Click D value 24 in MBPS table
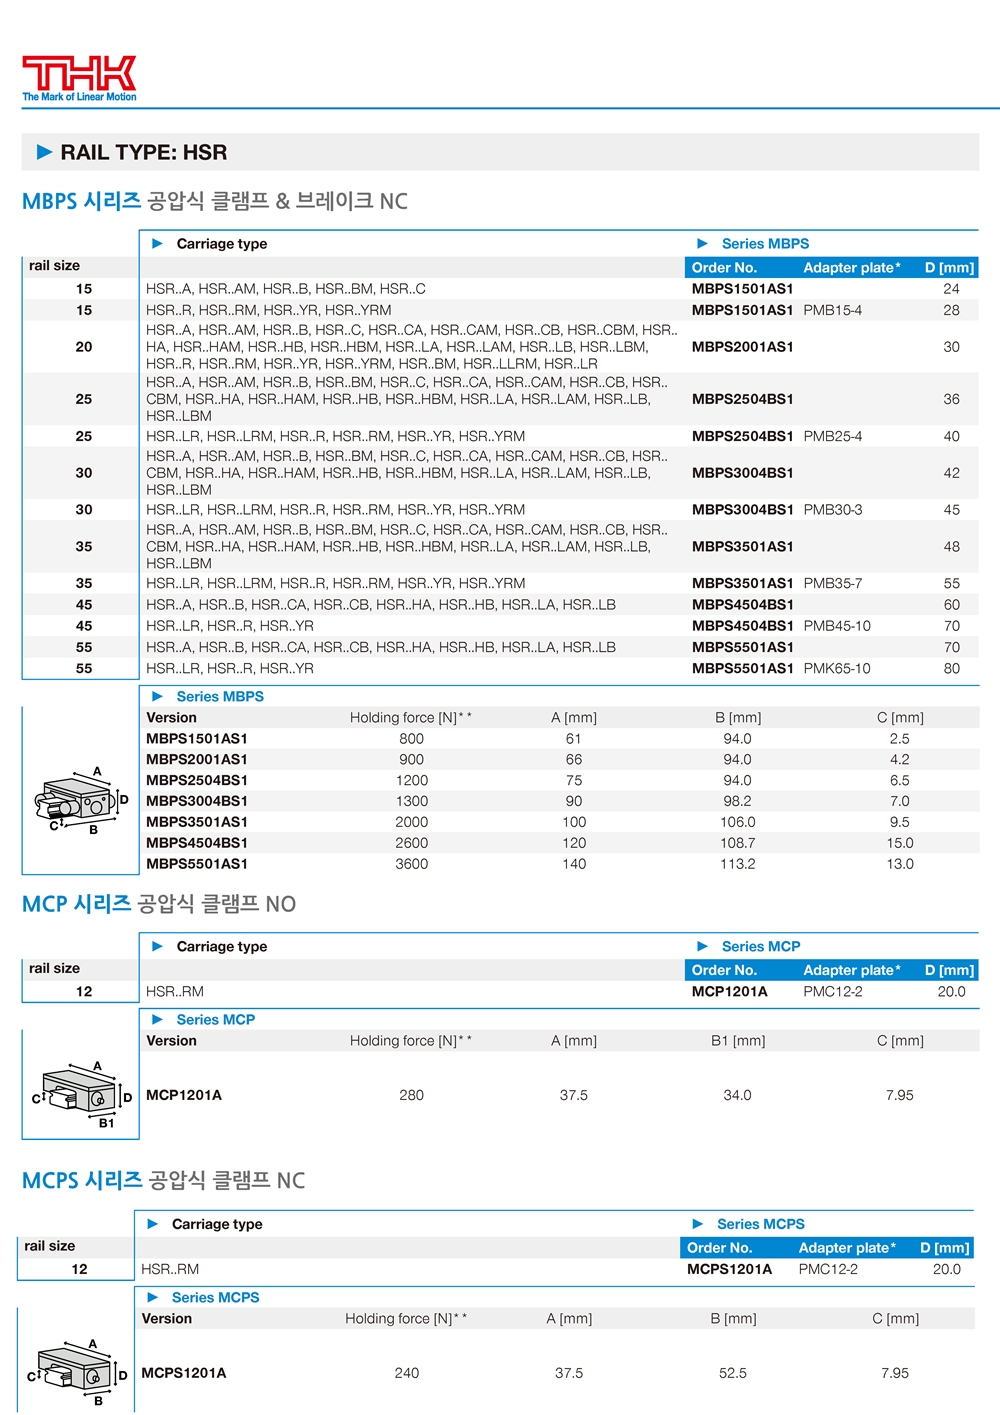The height and width of the screenshot is (1415, 1000). (x=952, y=289)
